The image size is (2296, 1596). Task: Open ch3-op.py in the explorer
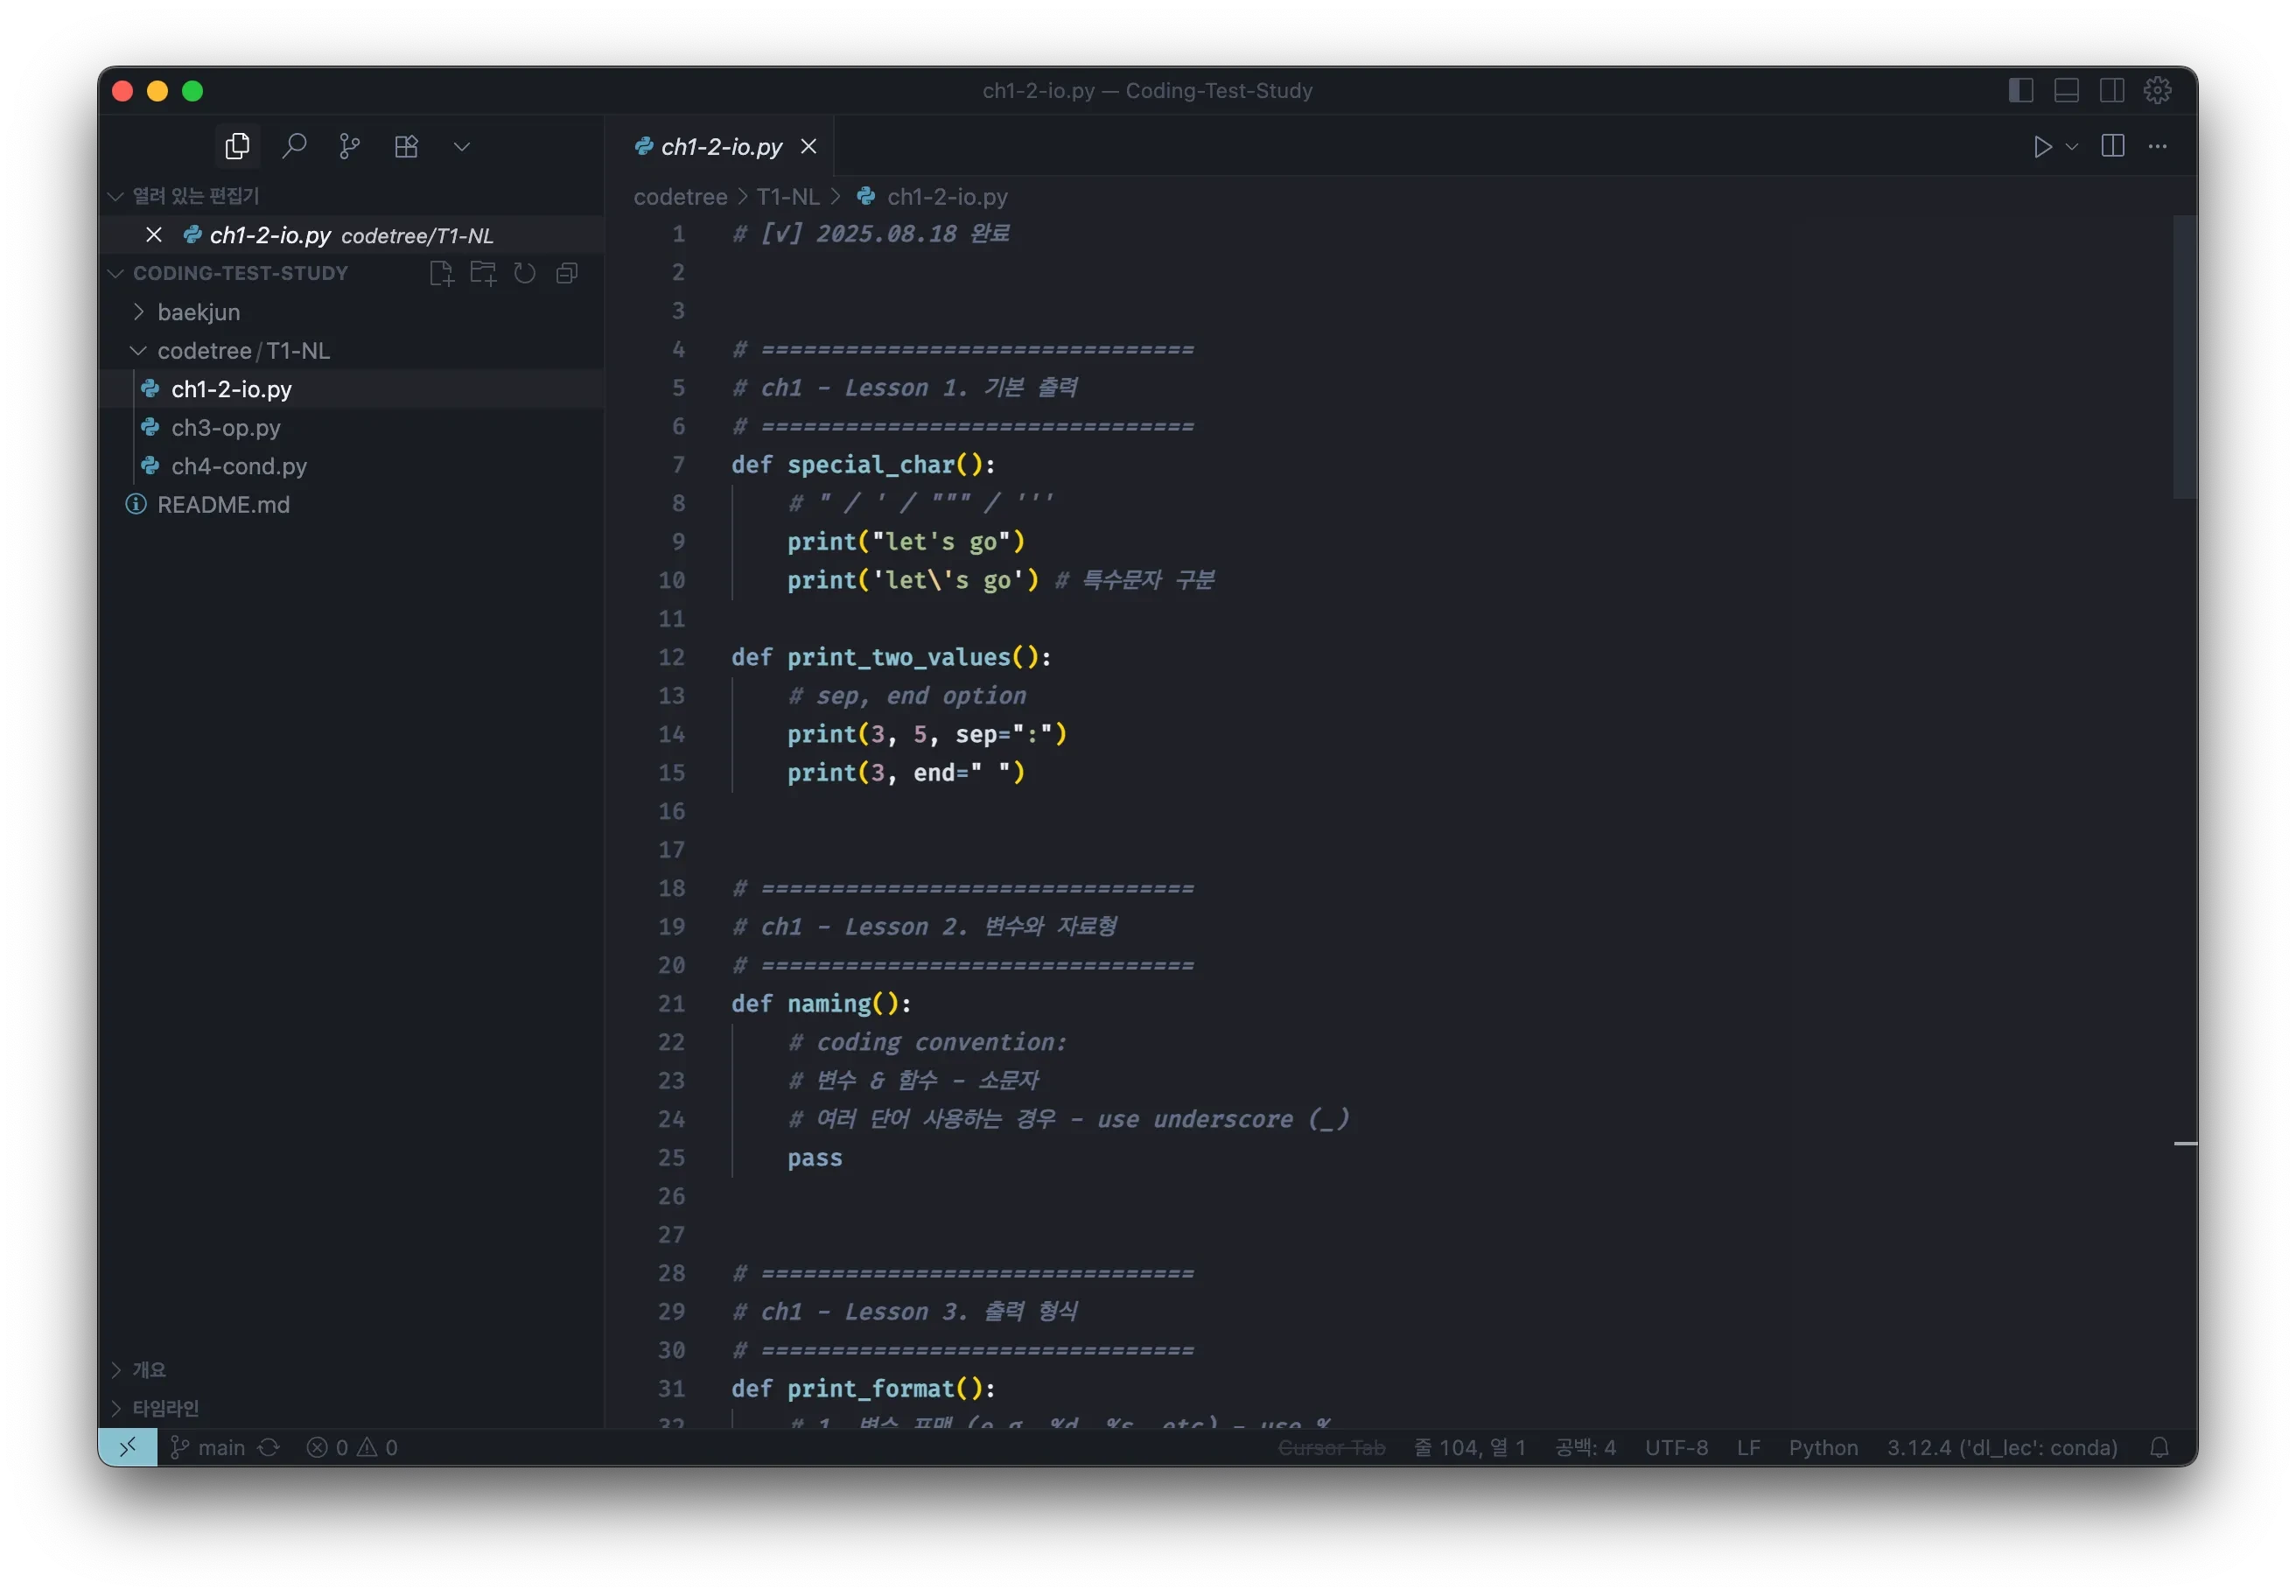[x=226, y=428]
